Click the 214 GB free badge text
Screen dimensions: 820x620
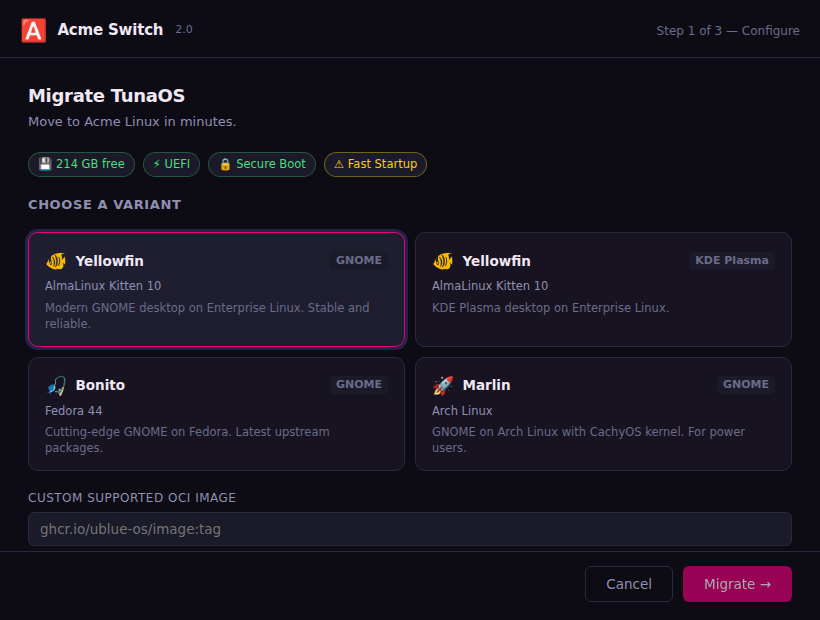90,164
